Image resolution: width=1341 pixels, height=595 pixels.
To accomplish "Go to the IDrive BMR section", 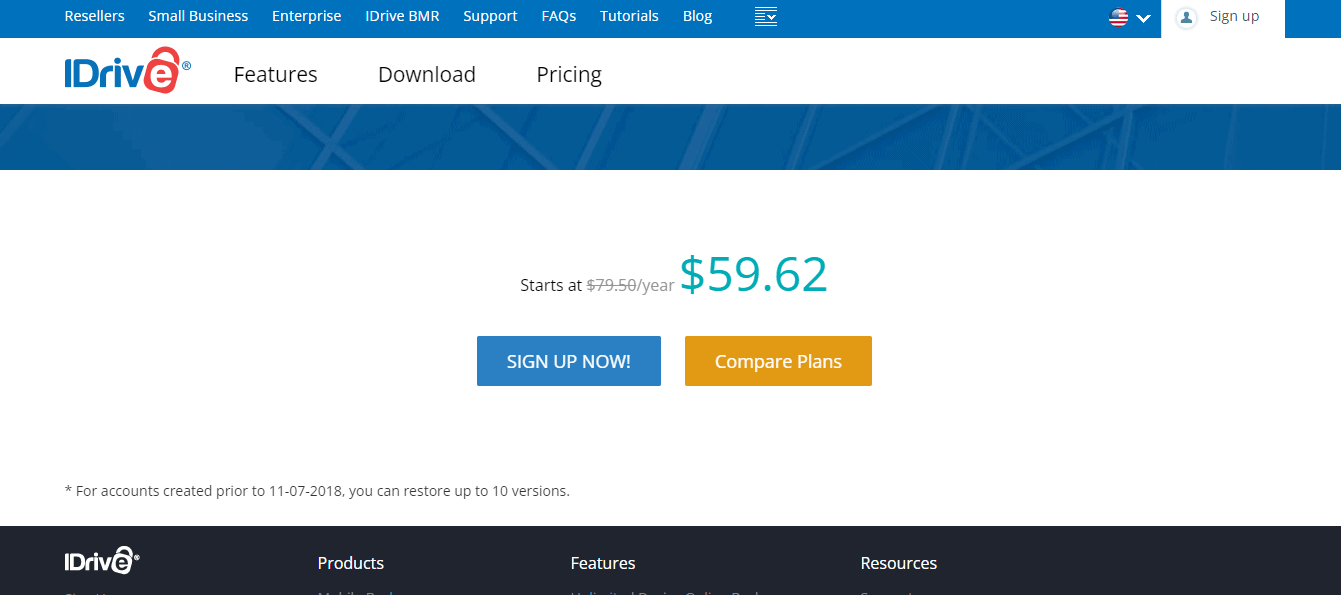I will (402, 15).
